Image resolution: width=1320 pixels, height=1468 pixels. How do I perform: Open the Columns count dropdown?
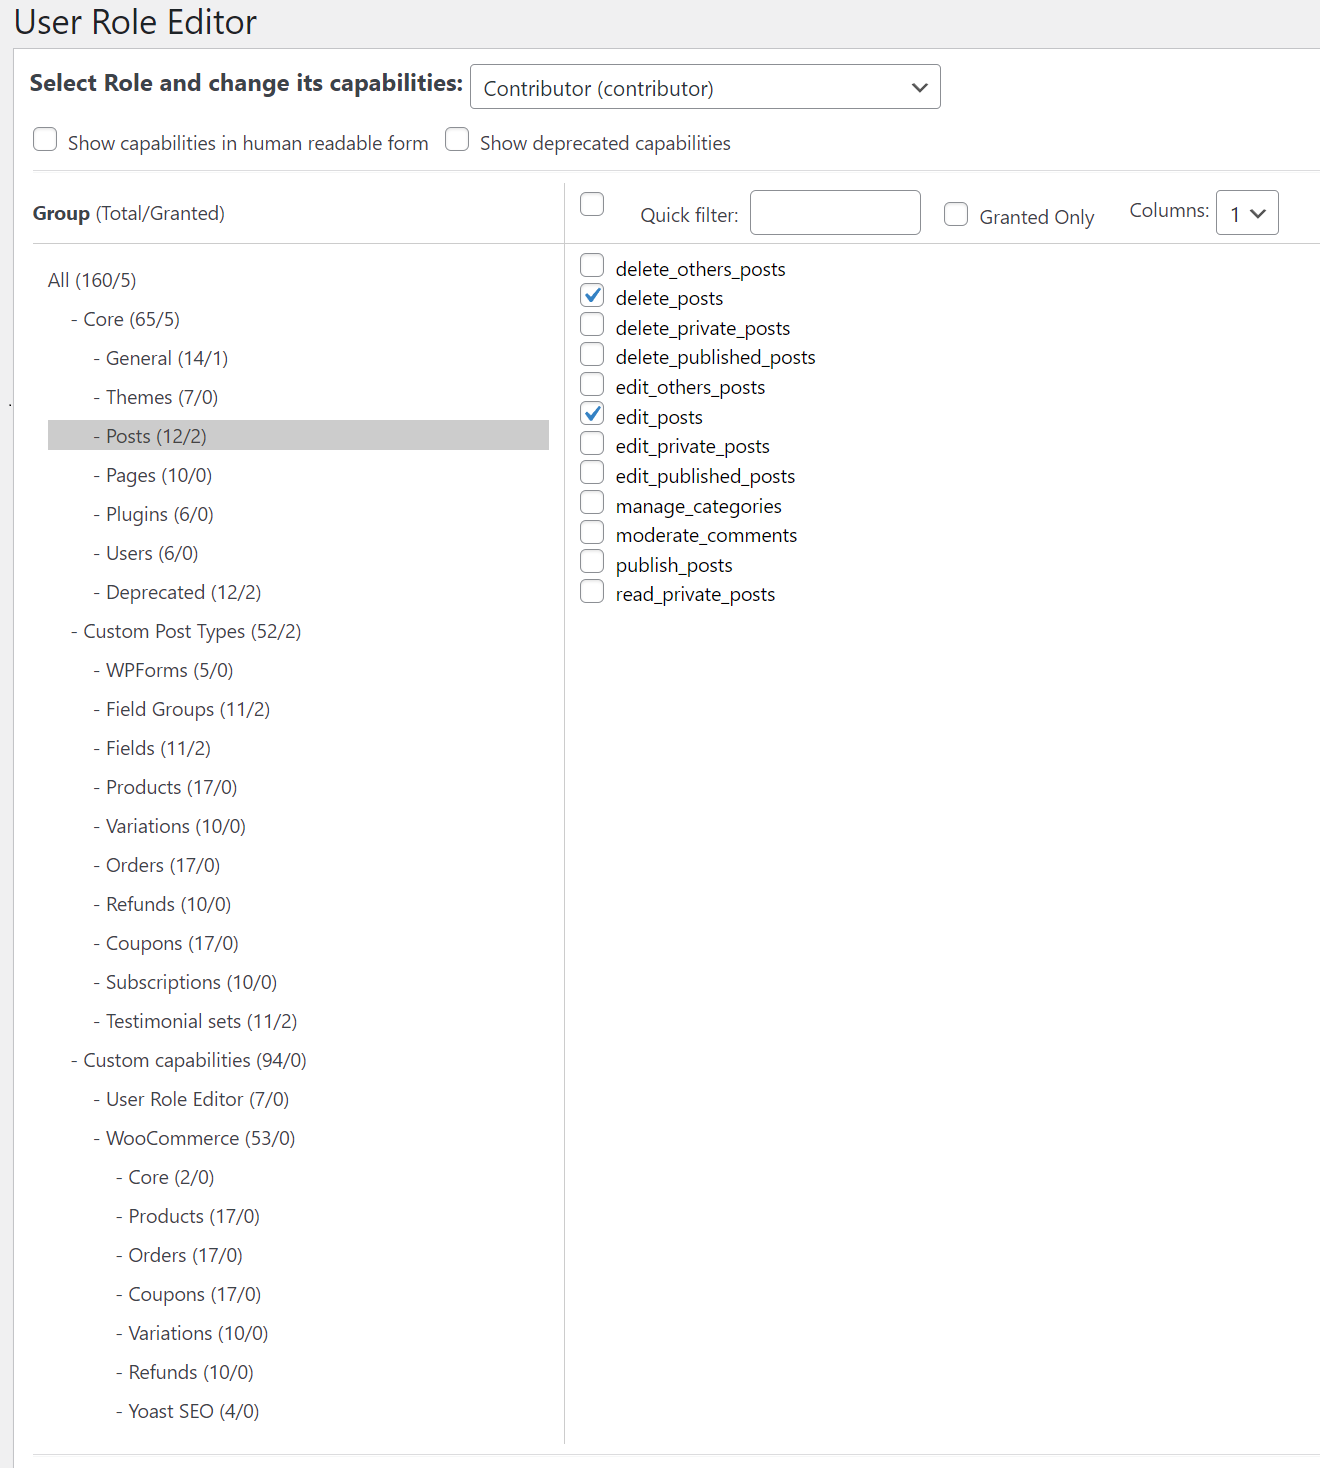click(1246, 213)
